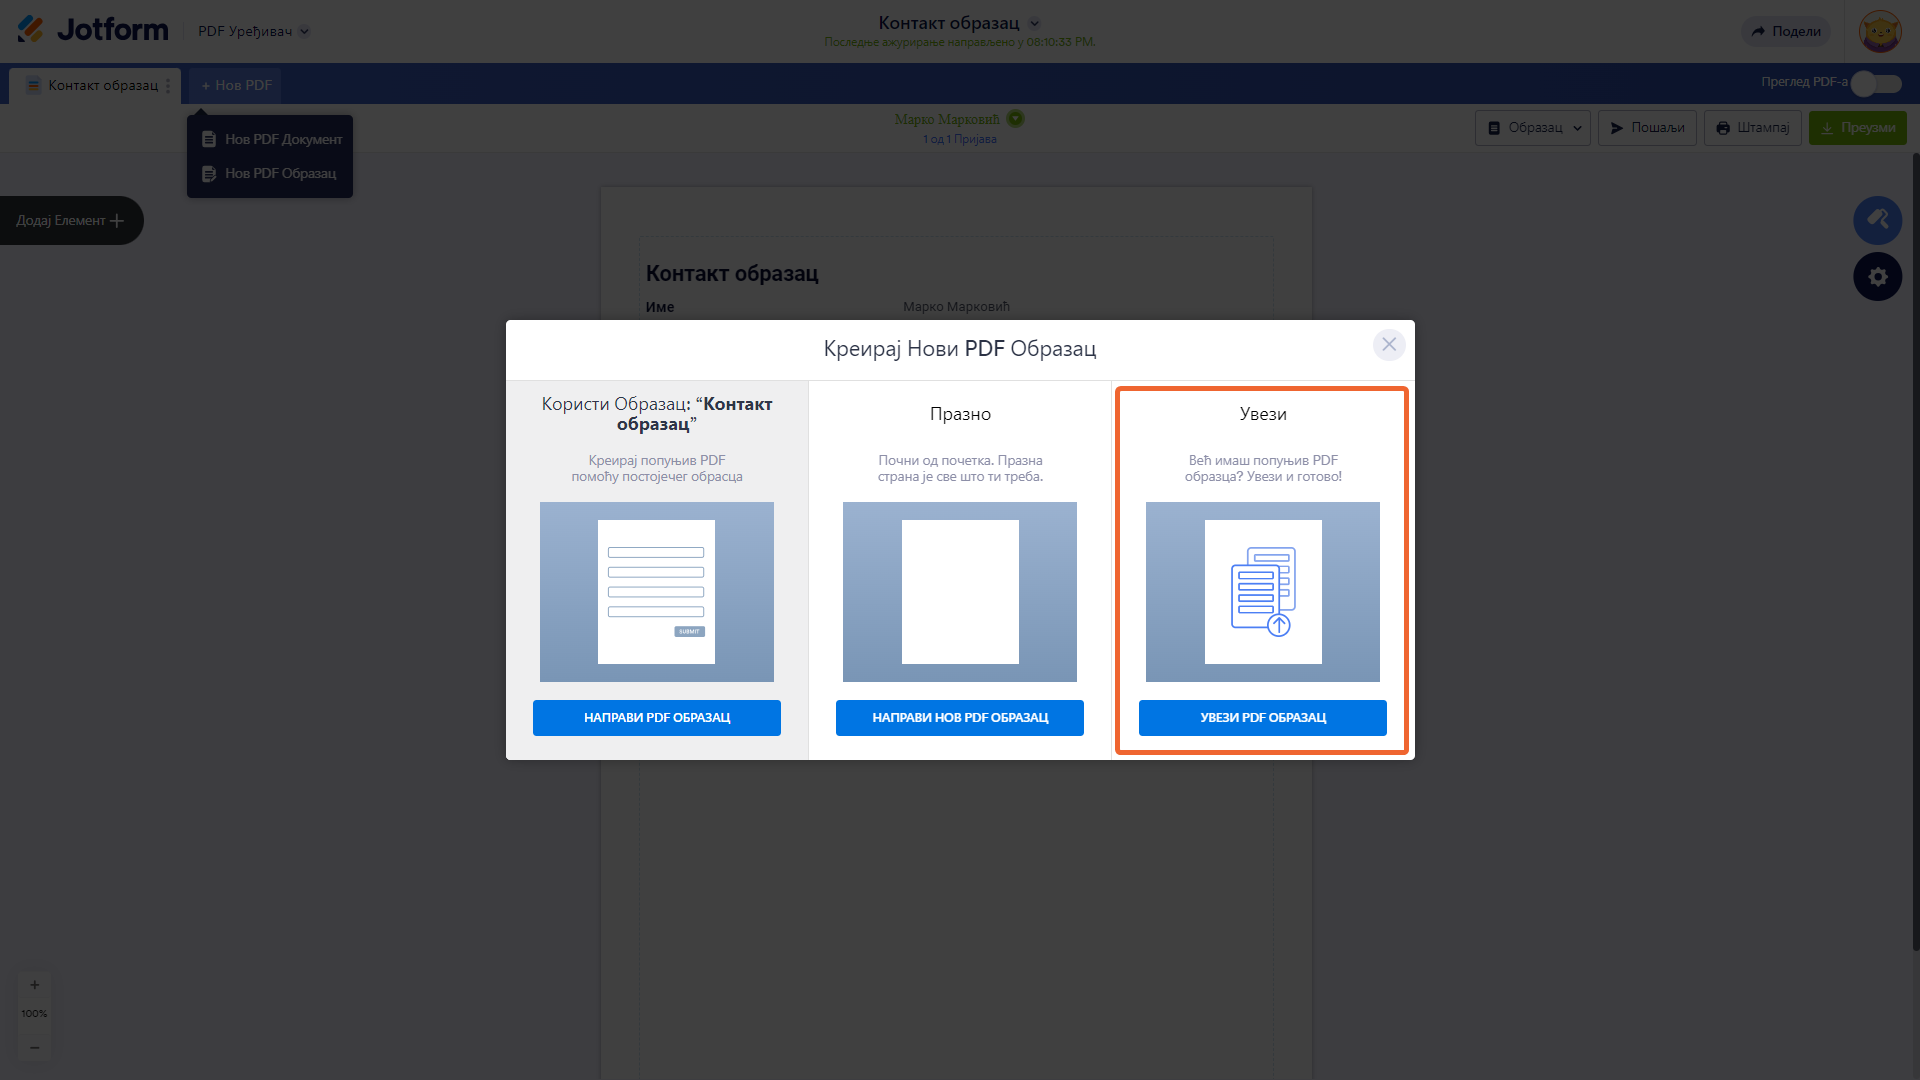This screenshot has width=1920, height=1080.
Task: Click the УВЕЗИ PDF ОБРАЗАЦ button
Action: point(1262,718)
